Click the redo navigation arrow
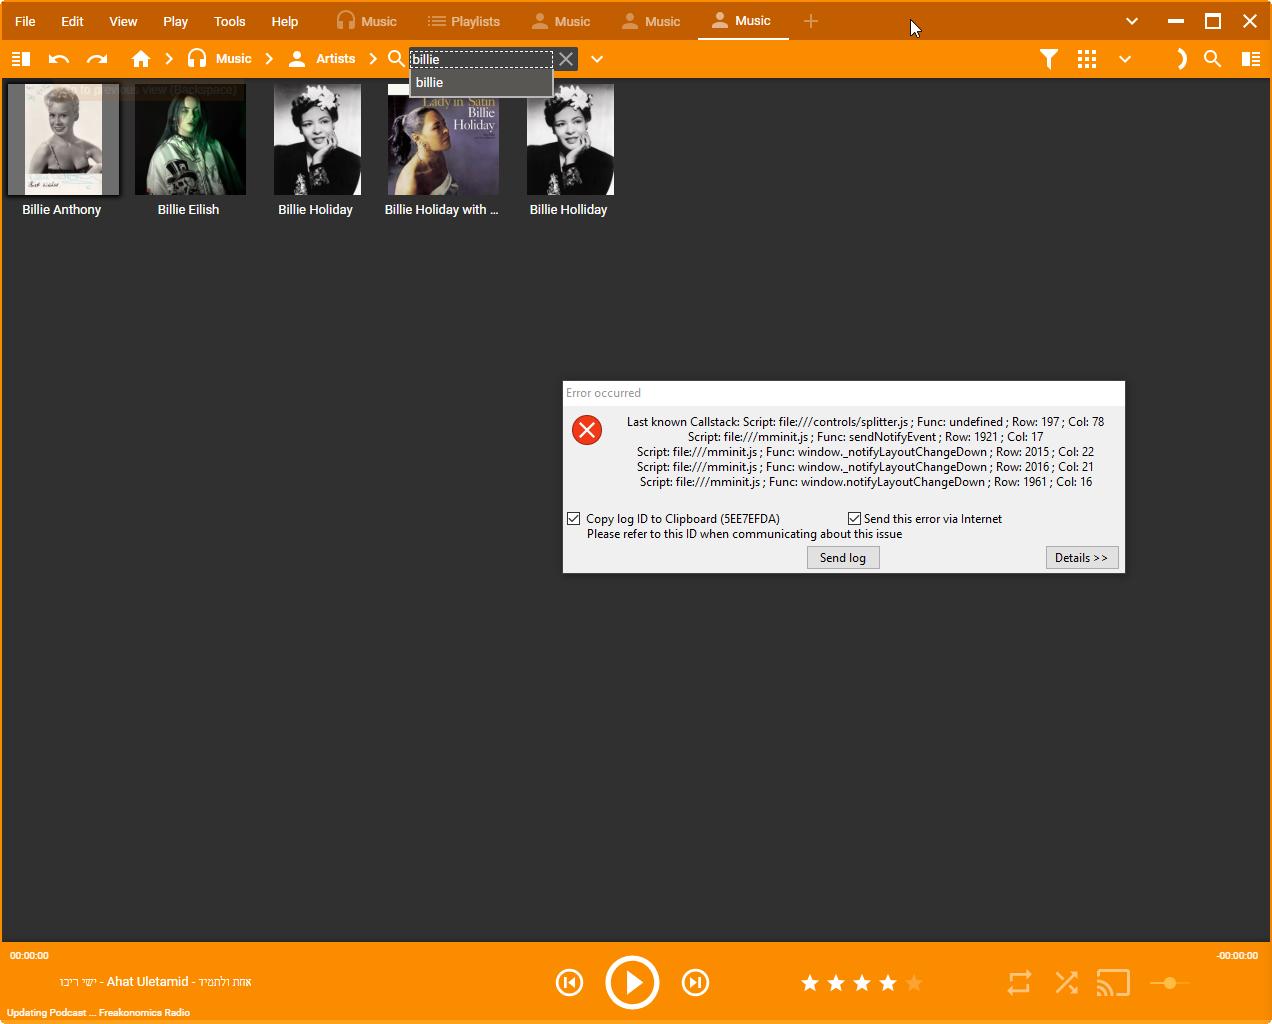1272x1024 pixels. click(x=97, y=59)
